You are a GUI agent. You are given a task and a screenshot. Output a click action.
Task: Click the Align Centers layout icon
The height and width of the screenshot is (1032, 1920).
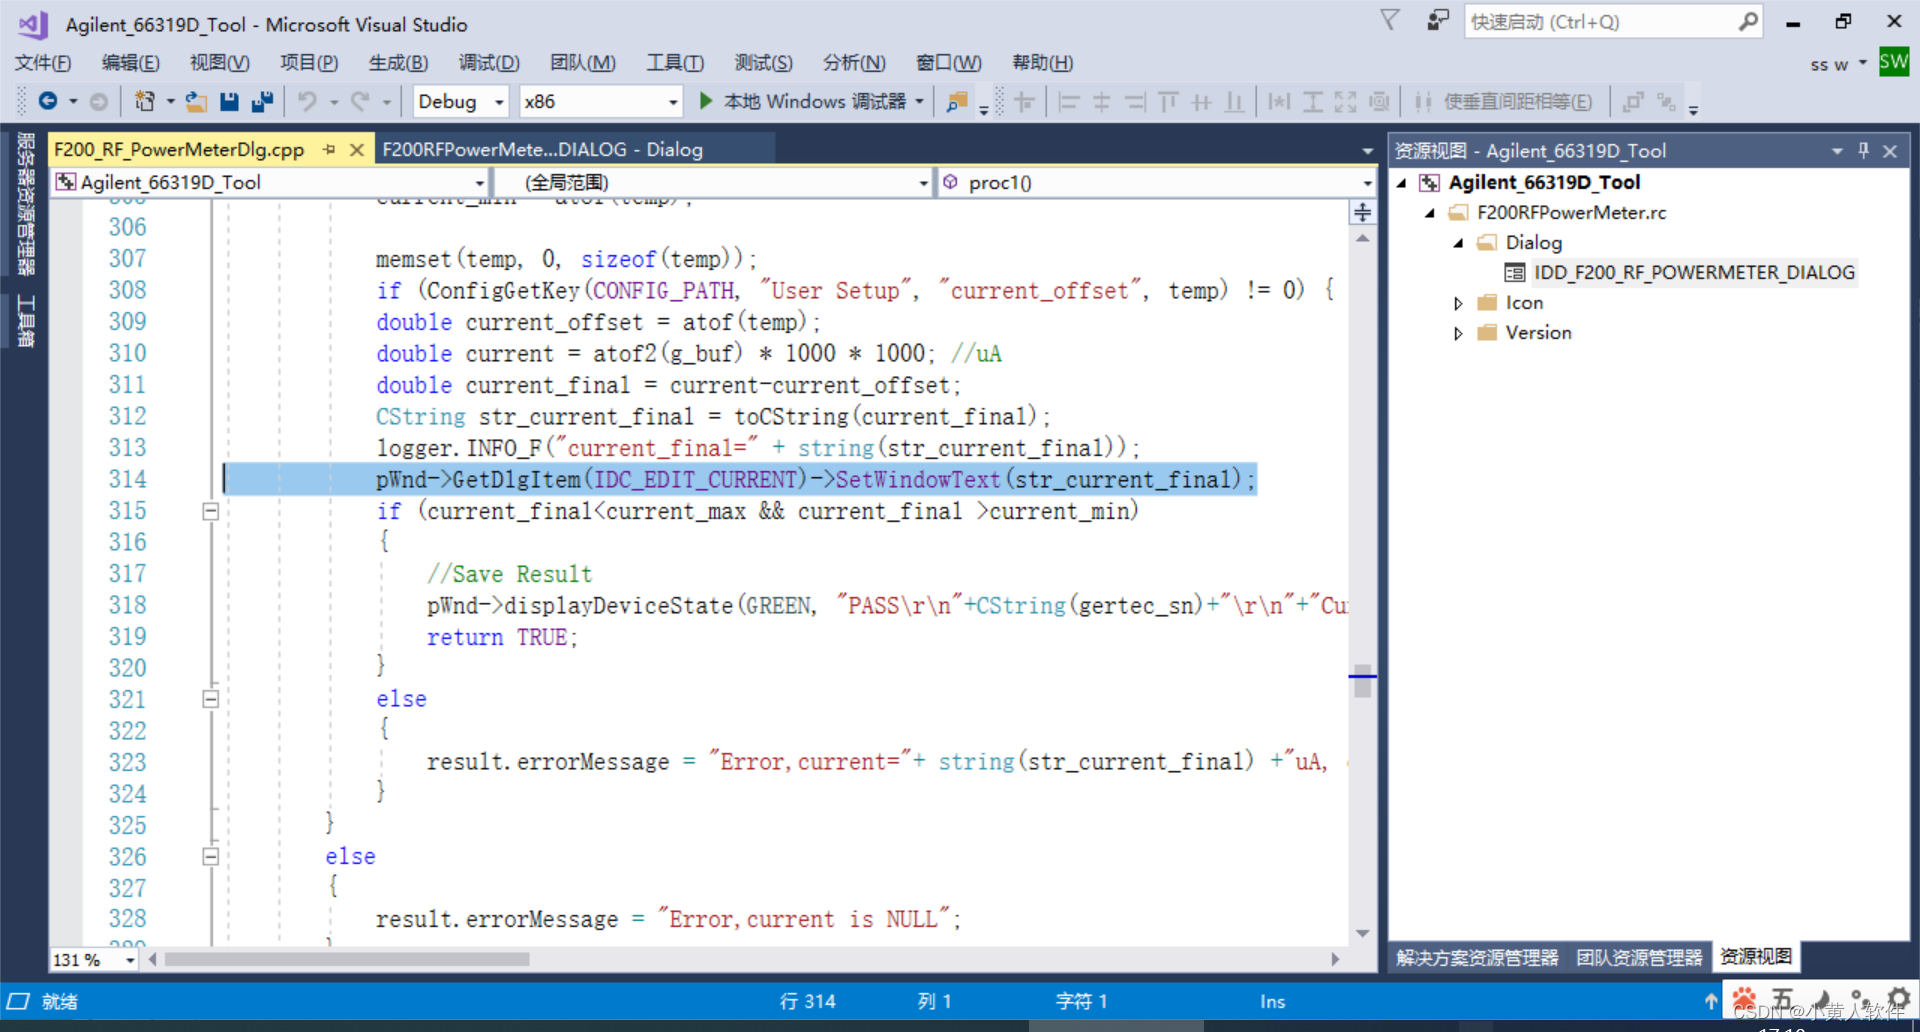click(1101, 102)
